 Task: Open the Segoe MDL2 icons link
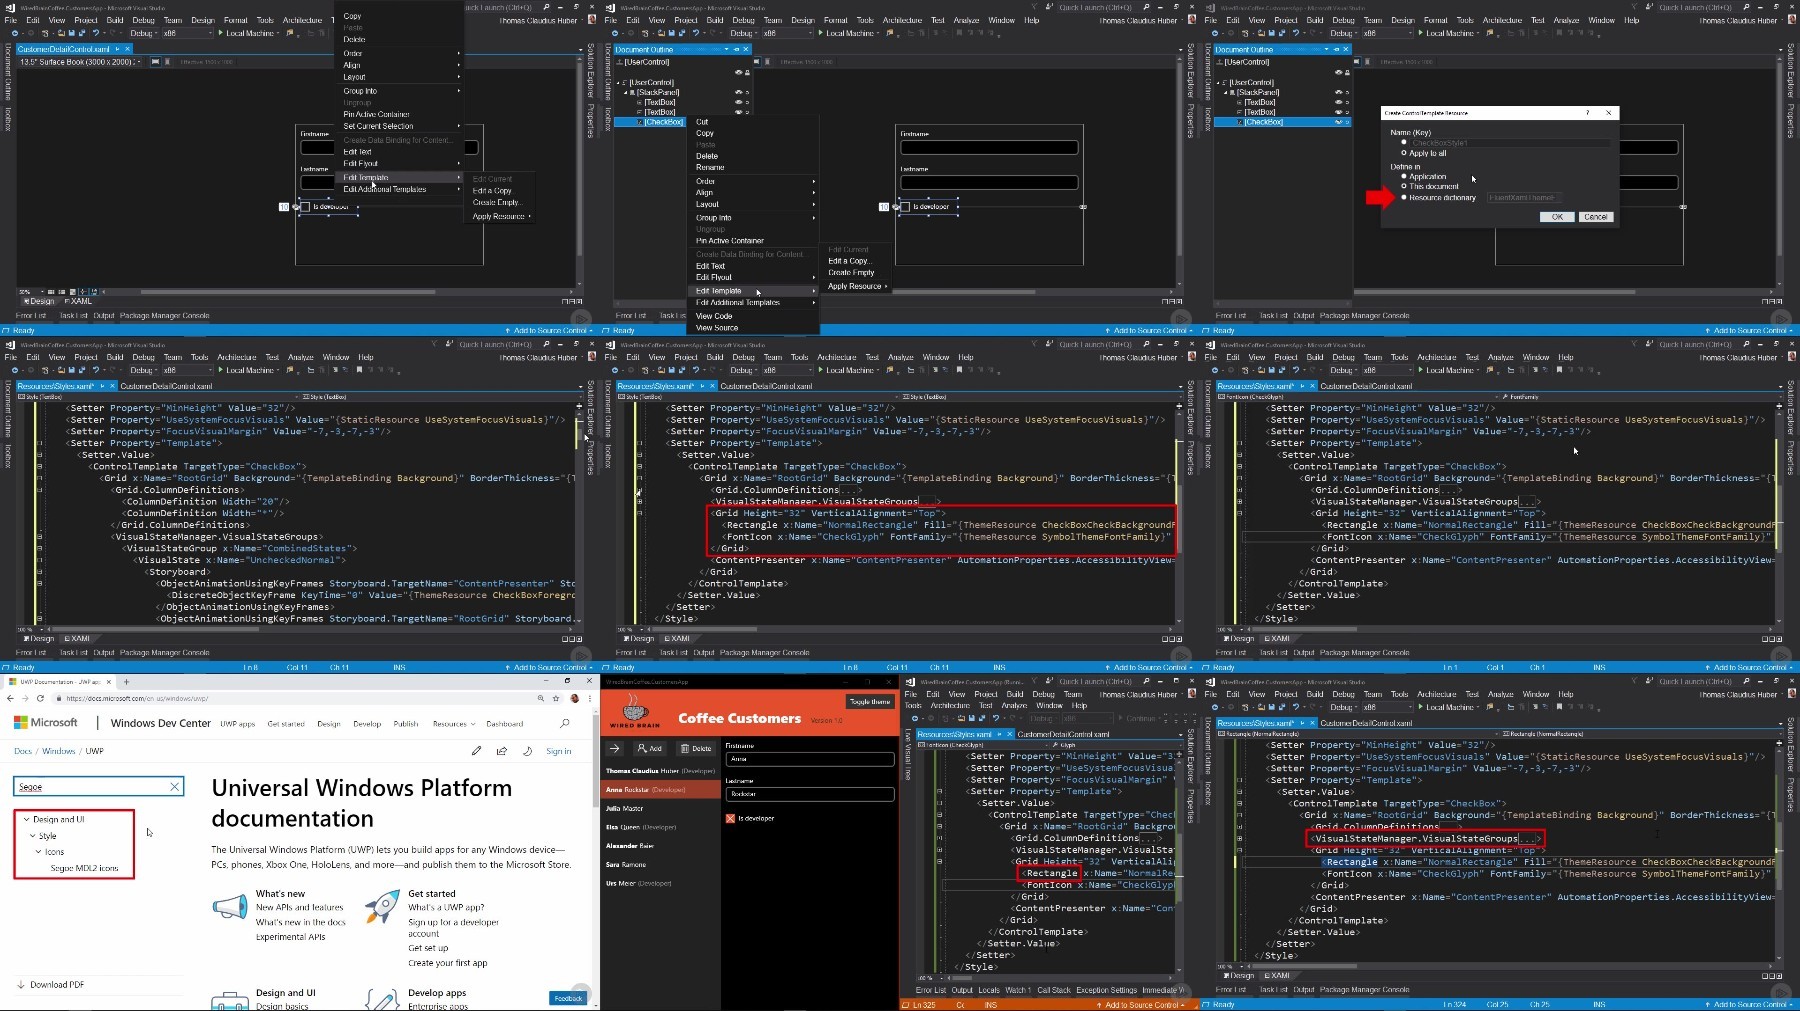click(x=84, y=868)
